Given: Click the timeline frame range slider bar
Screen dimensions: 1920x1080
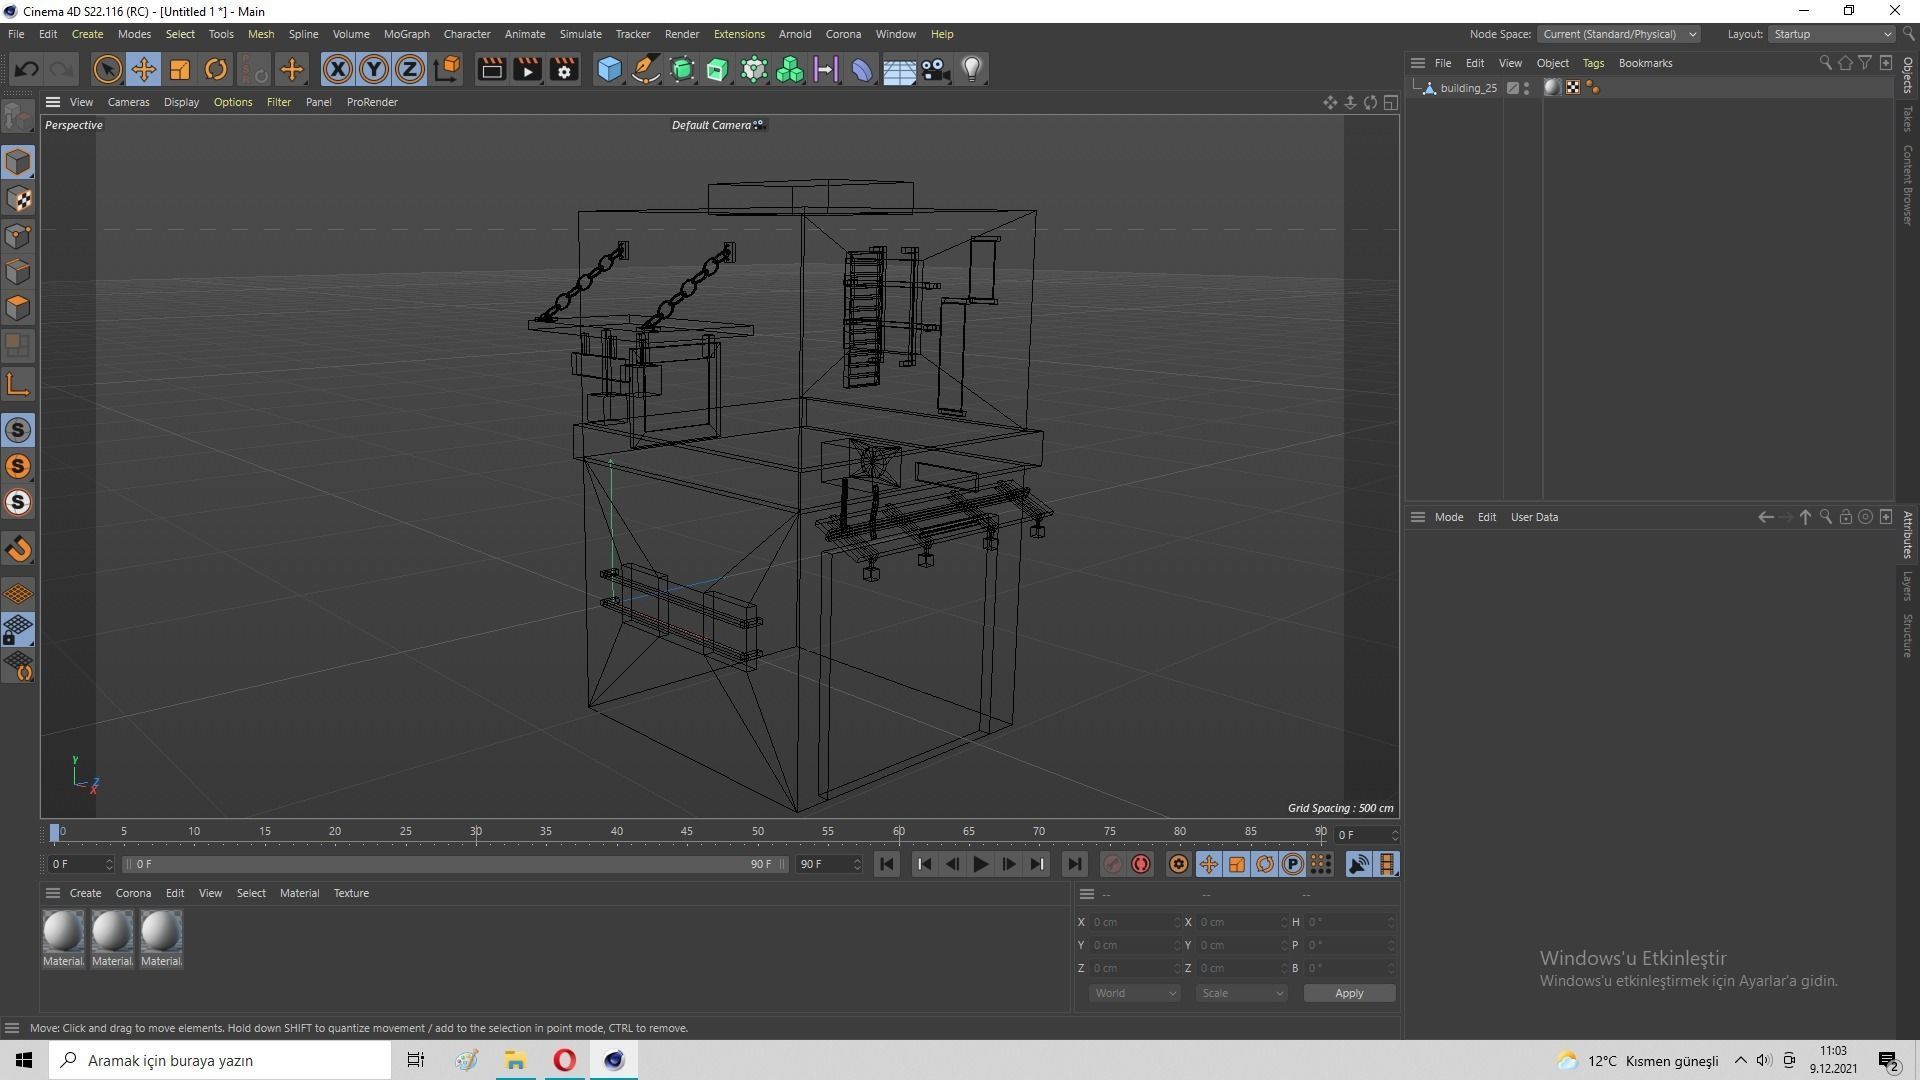Looking at the screenshot, I should [x=455, y=864].
